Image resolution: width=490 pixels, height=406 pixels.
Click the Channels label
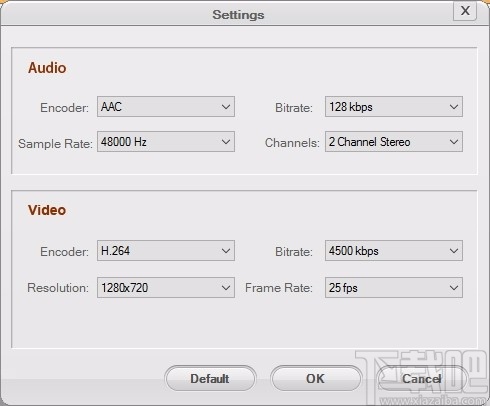292,143
